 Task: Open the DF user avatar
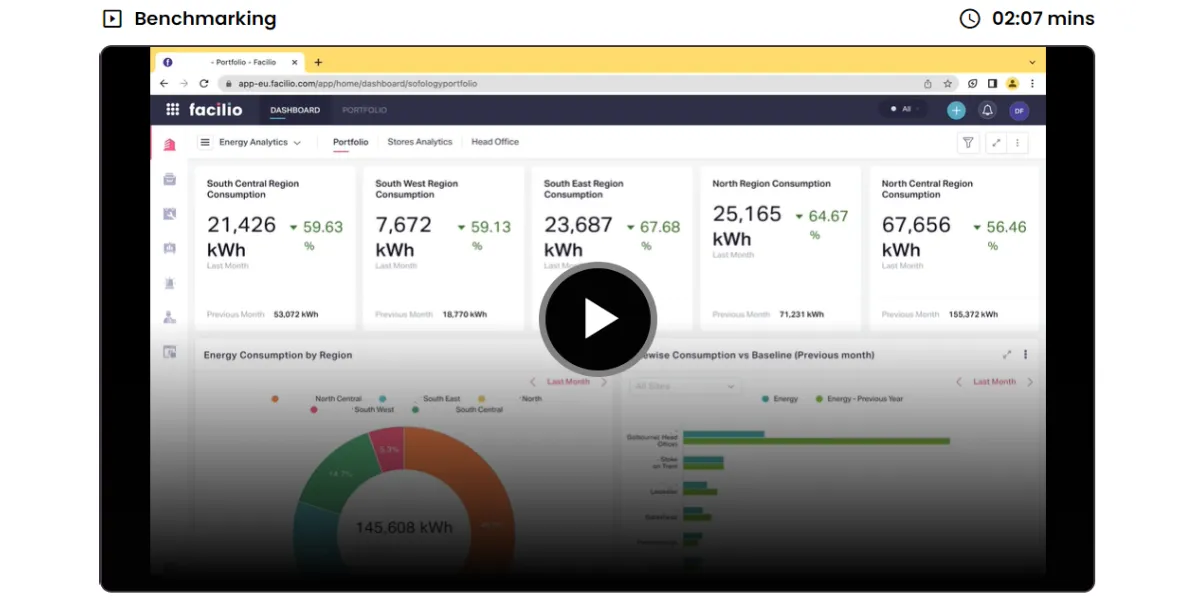pos(1018,110)
